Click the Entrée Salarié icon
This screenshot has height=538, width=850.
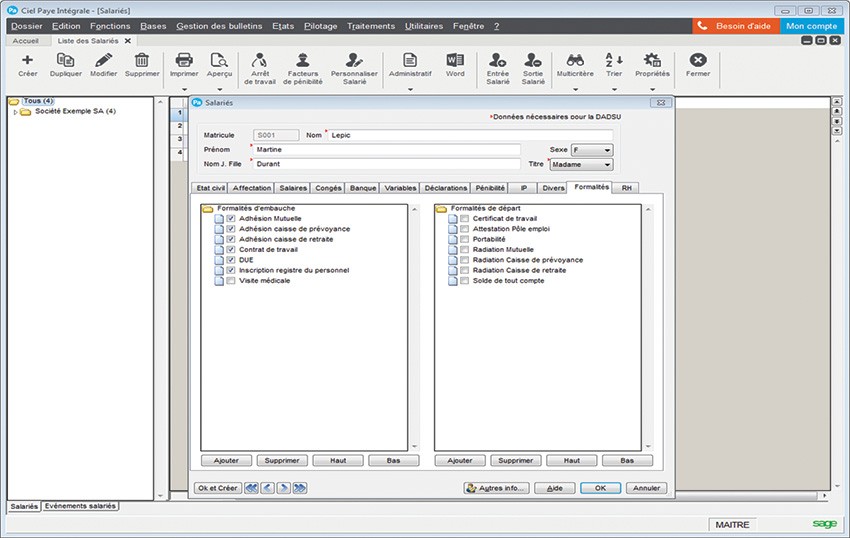coord(497,60)
